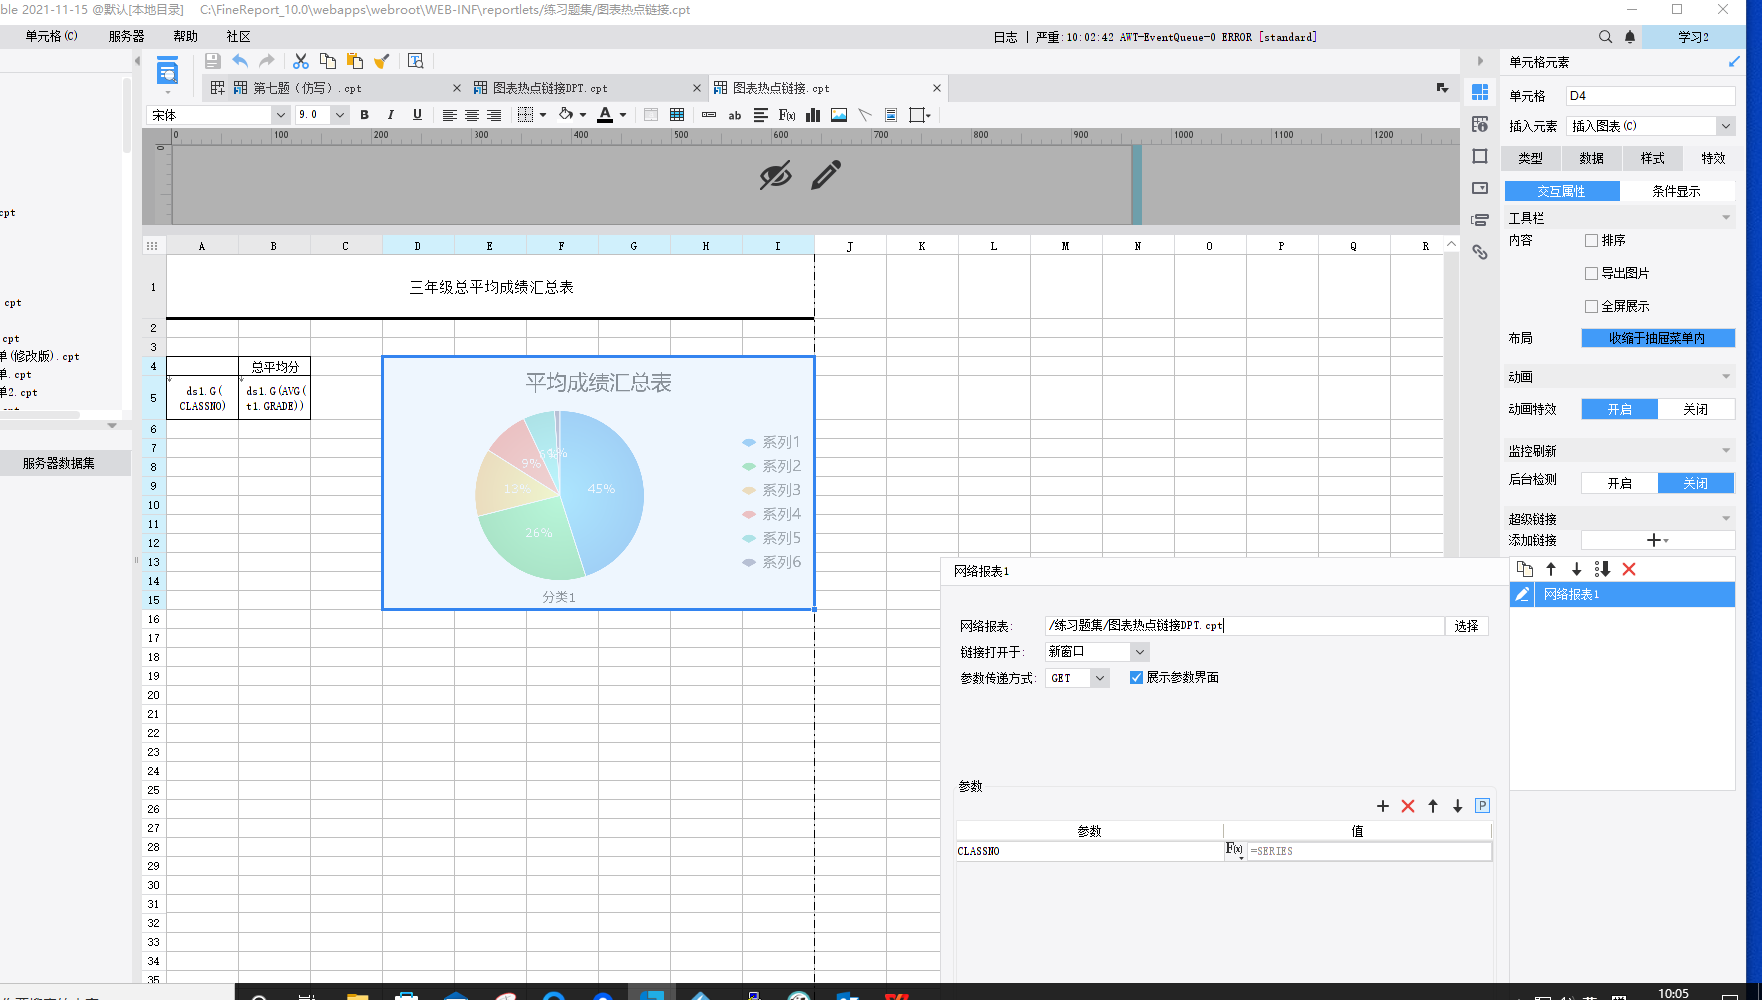Toggle bold formatting
This screenshot has height=1000, width=1762.
click(365, 115)
